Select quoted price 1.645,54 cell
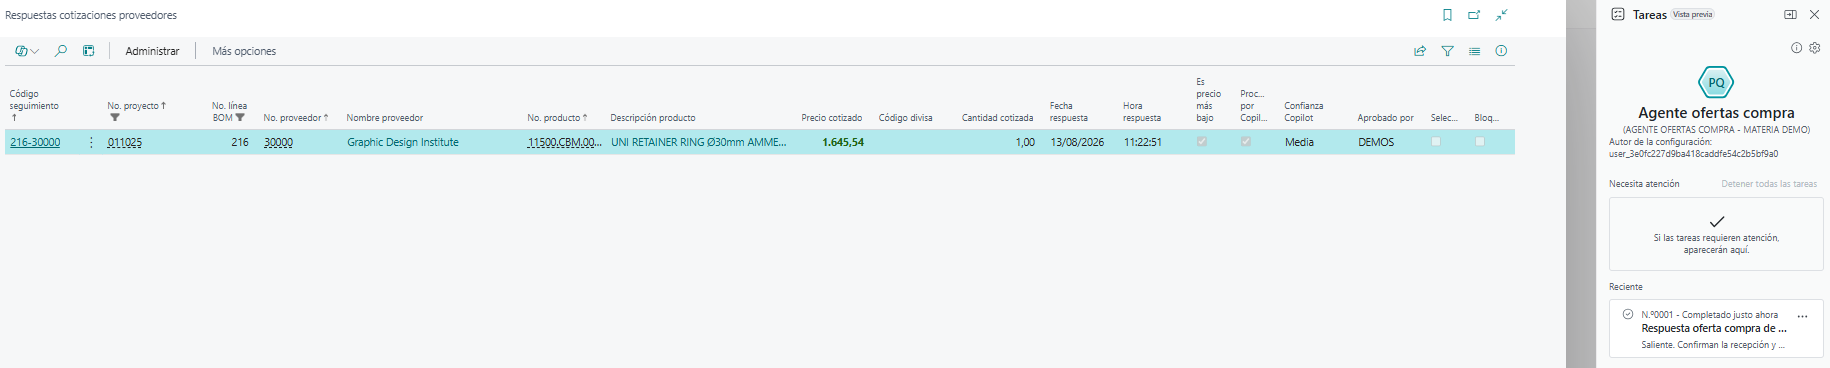Image resolution: width=1830 pixels, height=368 pixels. click(843, 142)
